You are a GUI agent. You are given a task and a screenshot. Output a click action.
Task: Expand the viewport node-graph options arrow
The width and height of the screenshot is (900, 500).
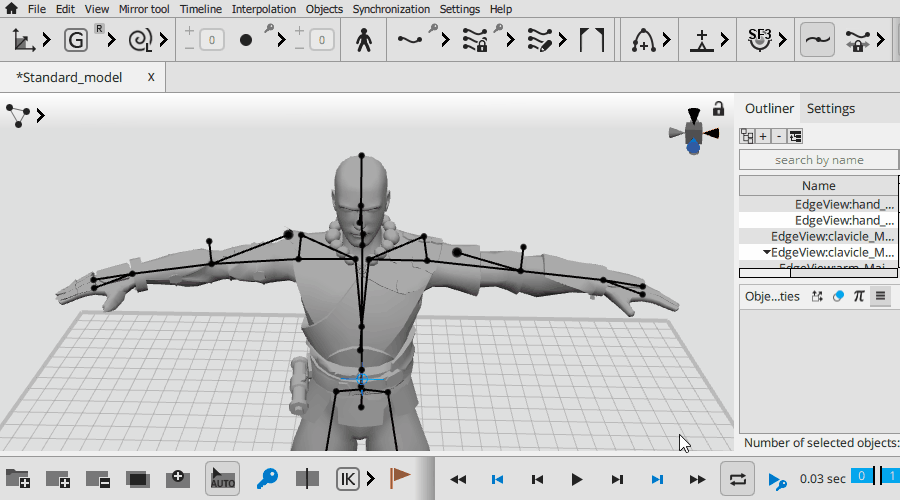pos(41,116)
